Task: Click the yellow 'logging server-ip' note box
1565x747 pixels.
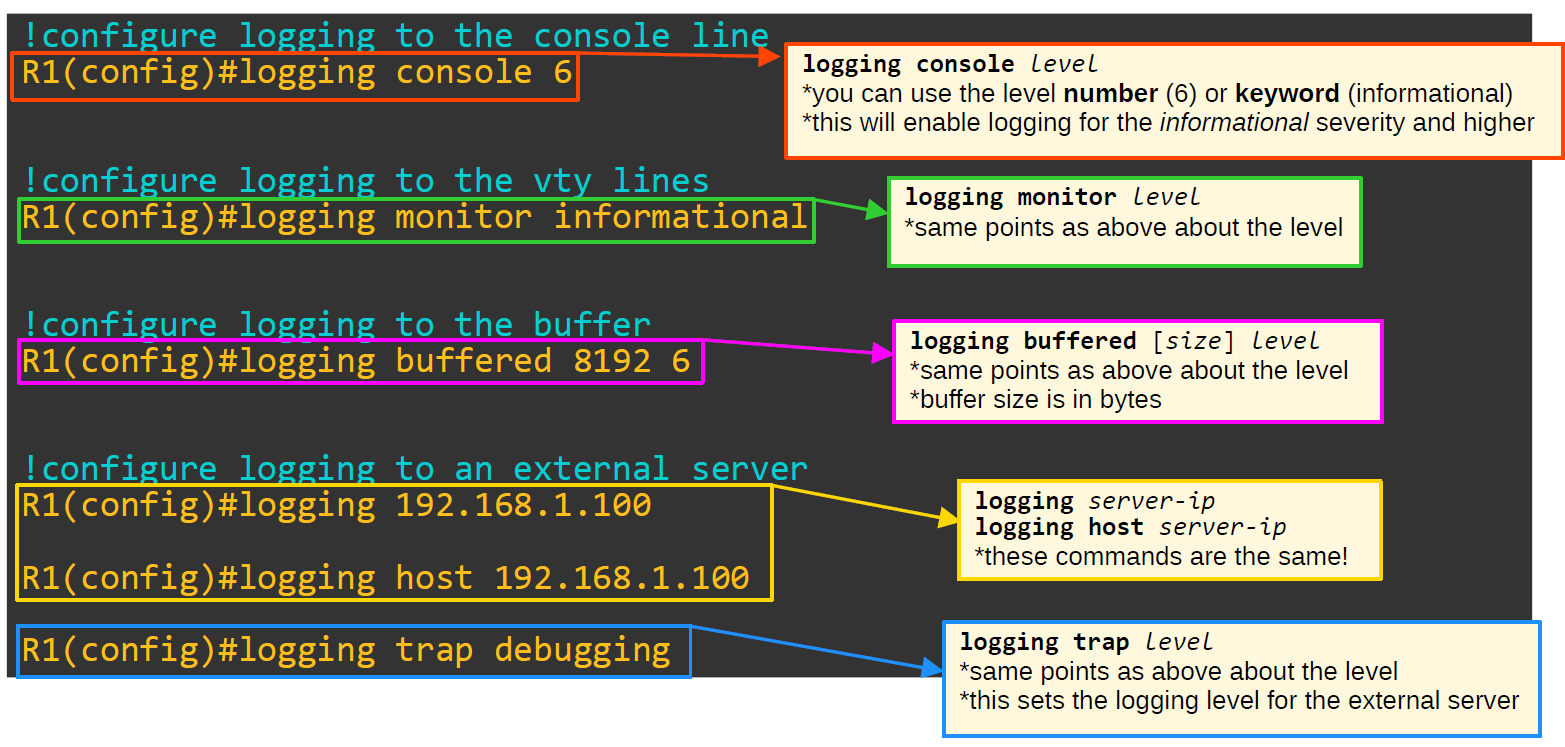Action: [x=1167, y=529]
